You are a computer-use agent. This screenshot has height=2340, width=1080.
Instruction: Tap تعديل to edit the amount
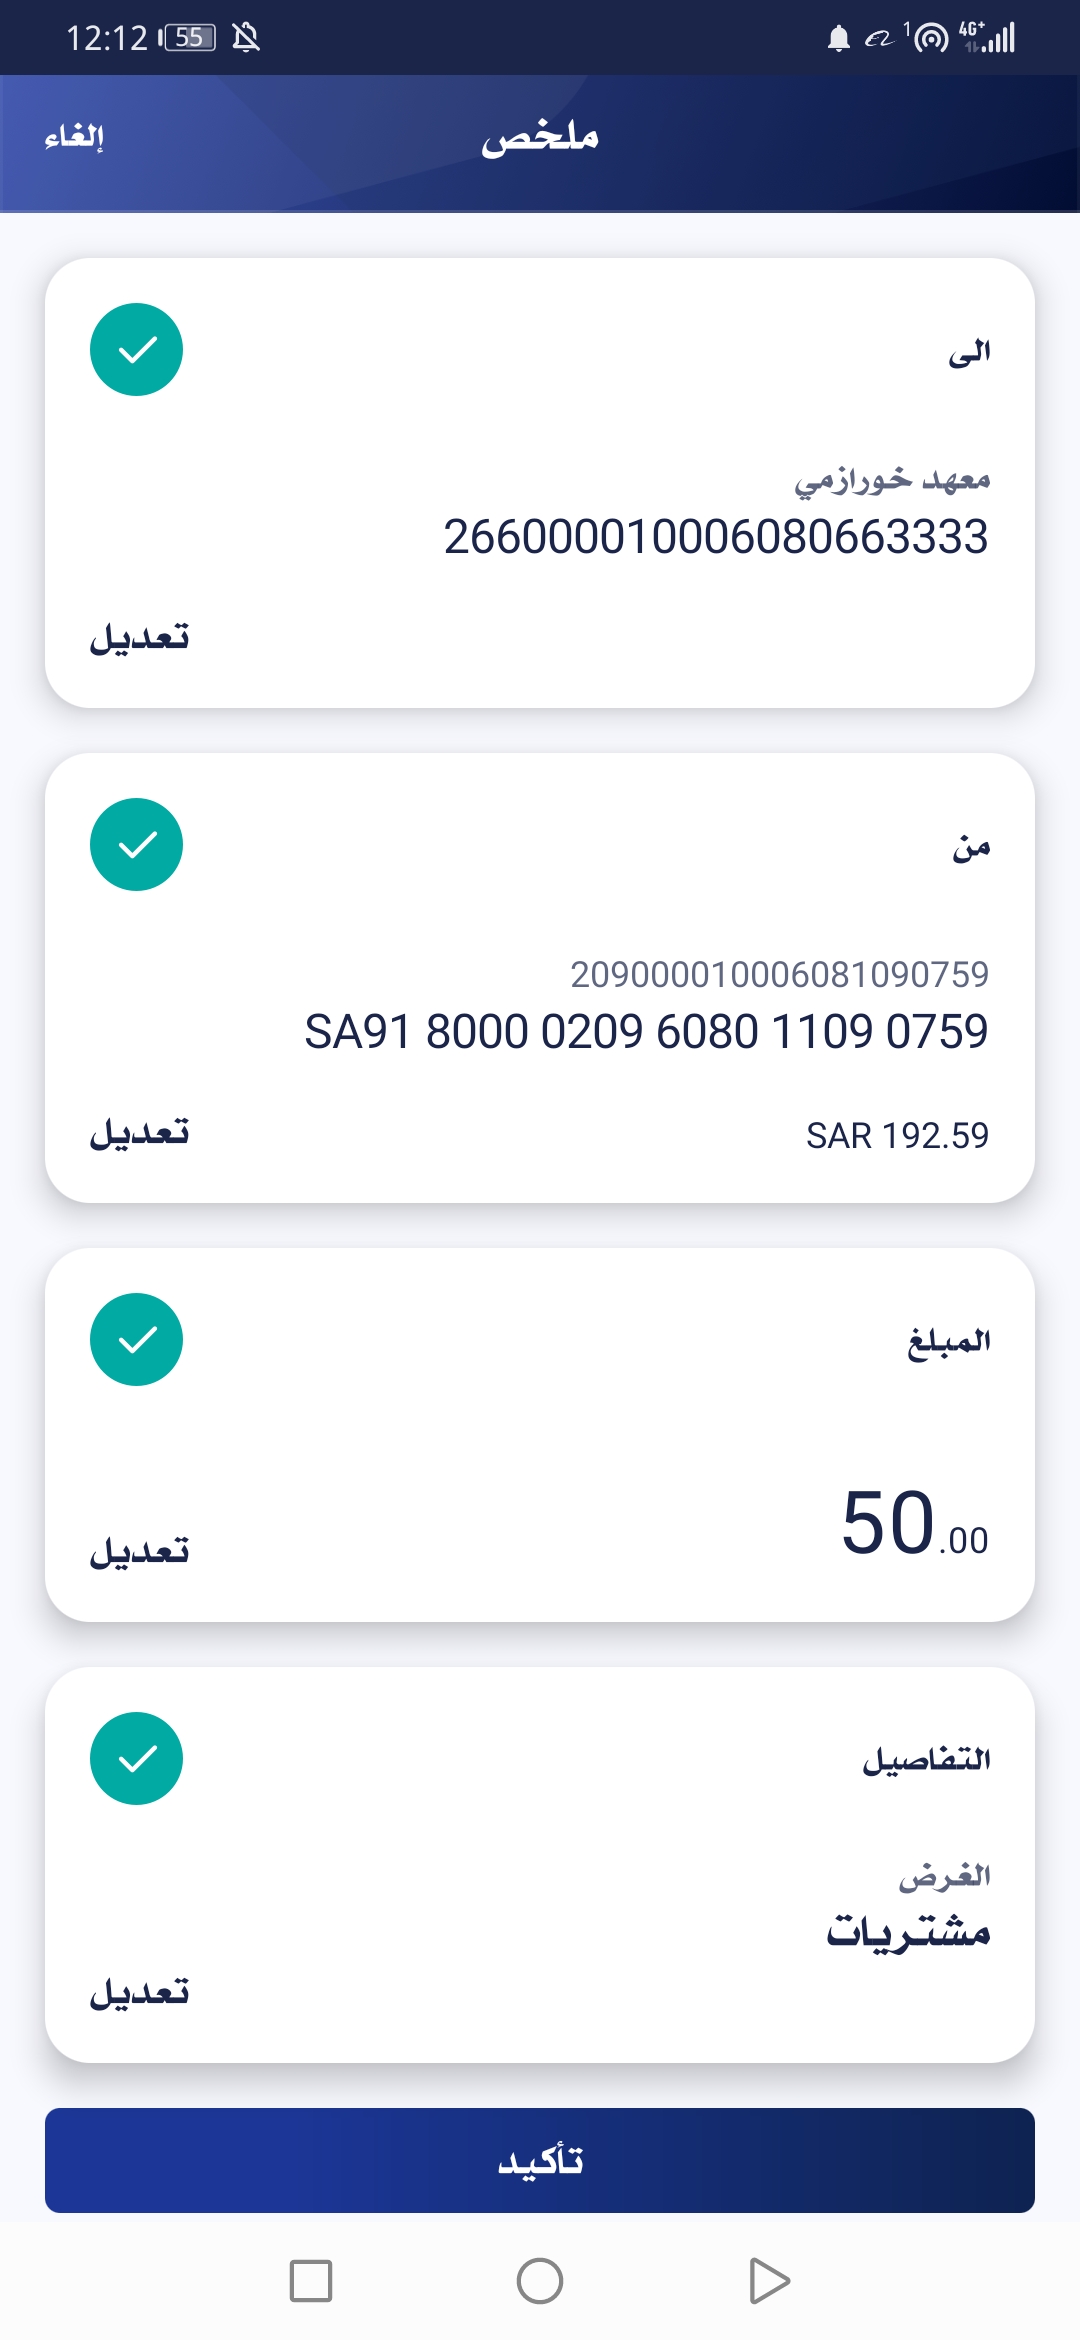pos(140,1551)
